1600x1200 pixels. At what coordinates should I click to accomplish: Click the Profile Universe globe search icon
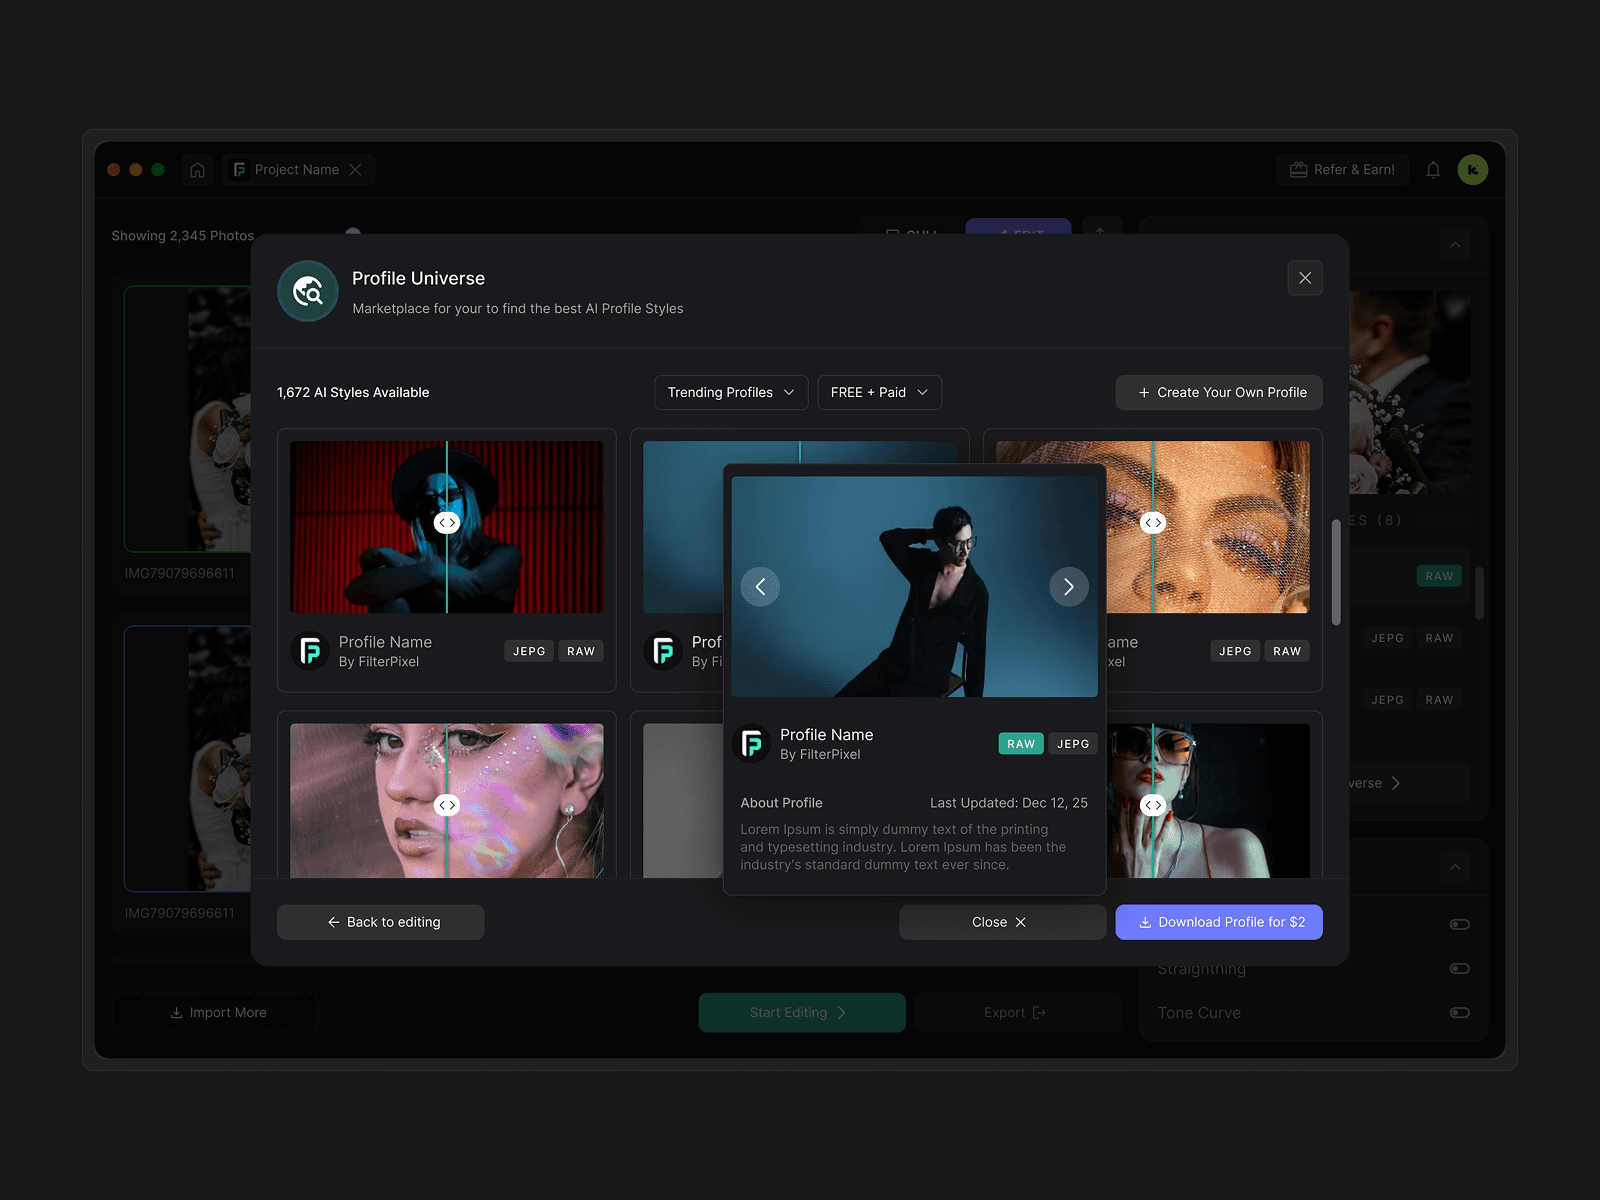pyautogui.click(x=308, y=291)
